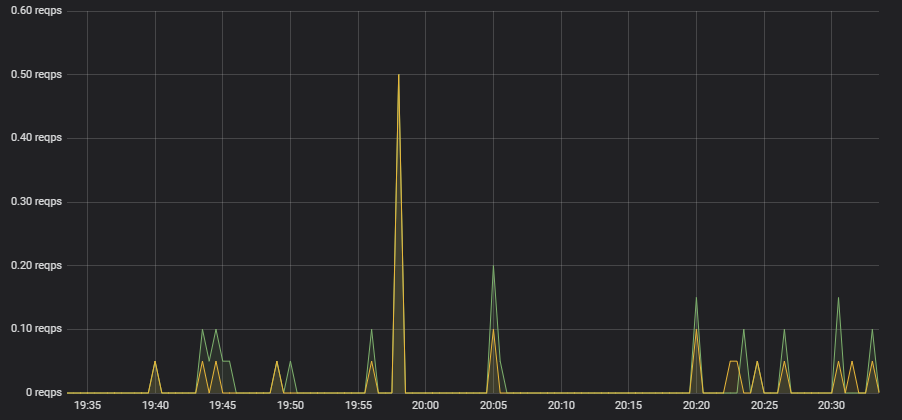Click the 20:00 time axis label
The width and height of the screenshot is (902, 420).
[426, 406]
